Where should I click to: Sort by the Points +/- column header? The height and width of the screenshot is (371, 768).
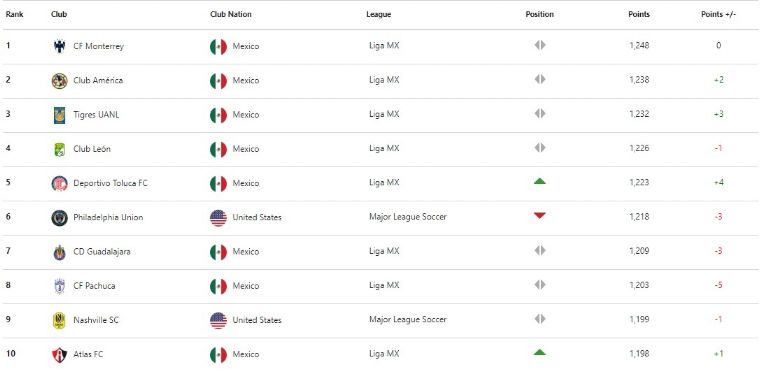(x=719, y=14)
